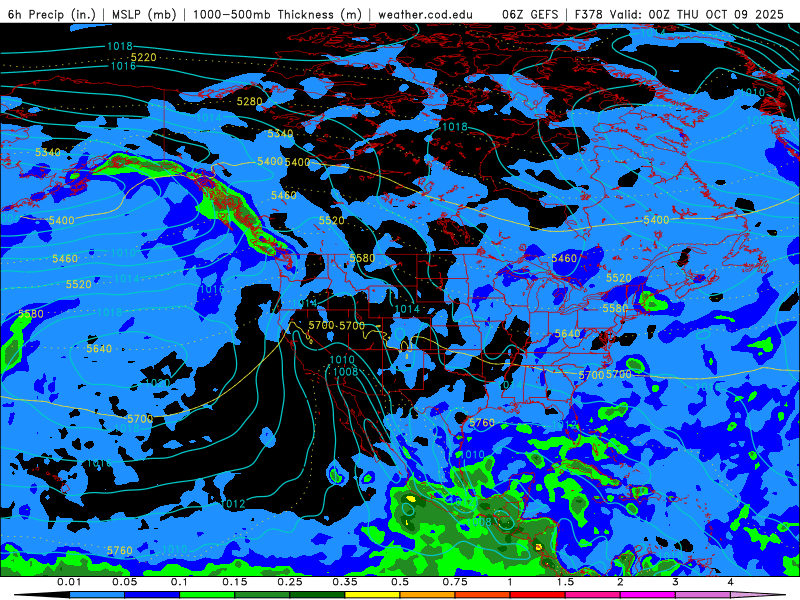Click the '6h Precip (in.)' title text

click(52, 14)
